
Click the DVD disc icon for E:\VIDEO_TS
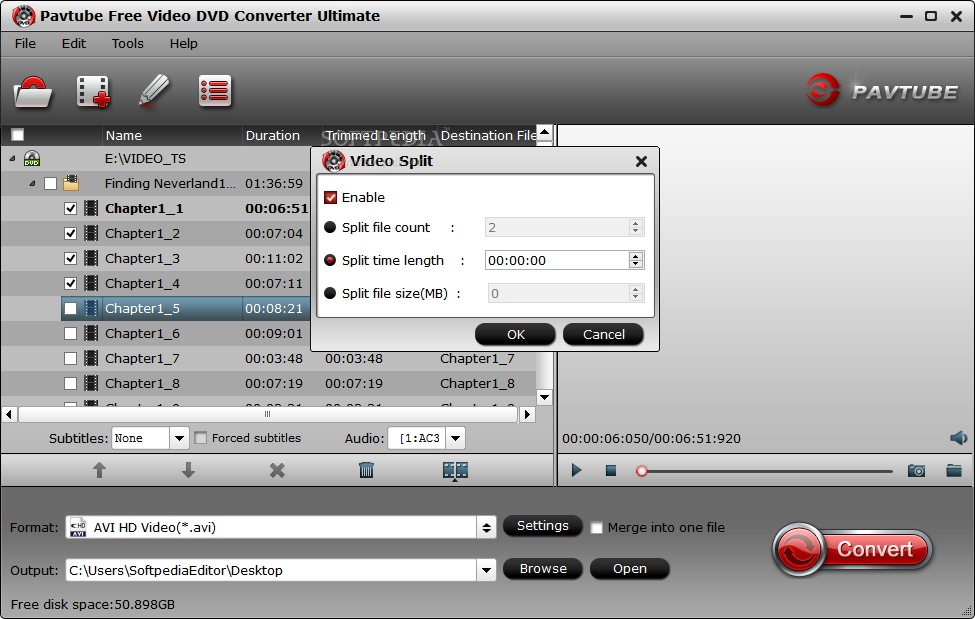click(x=32, y=159)
